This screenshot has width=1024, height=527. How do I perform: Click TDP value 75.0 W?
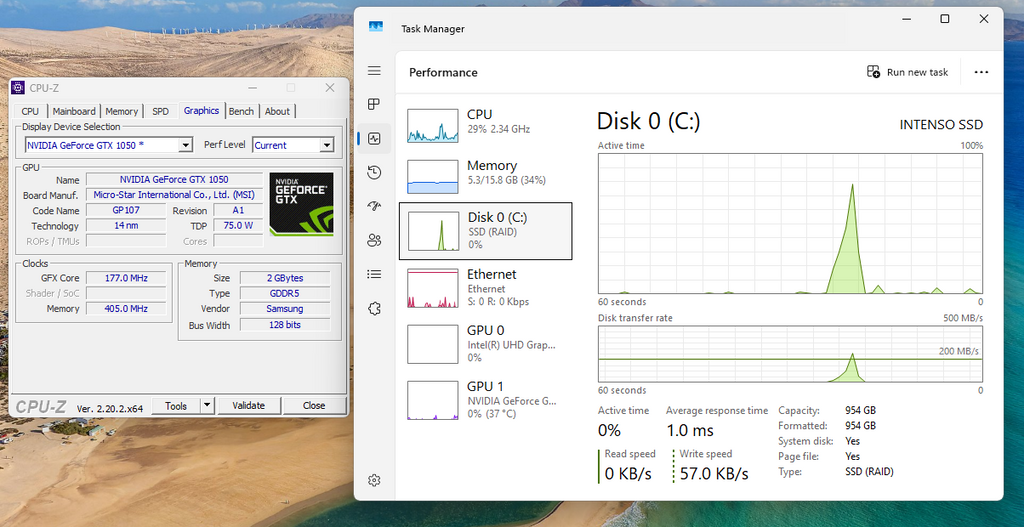[238, 226]
